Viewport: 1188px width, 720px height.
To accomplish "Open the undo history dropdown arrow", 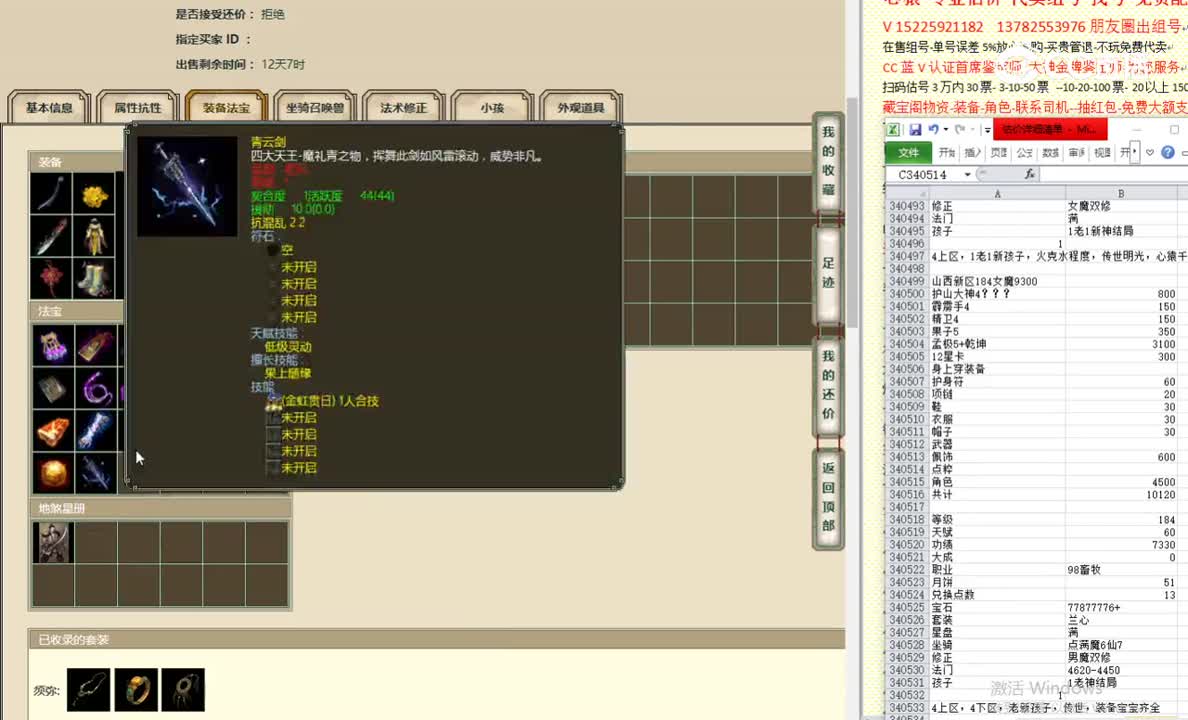I will pyautogui.click(x=945, y=129).
